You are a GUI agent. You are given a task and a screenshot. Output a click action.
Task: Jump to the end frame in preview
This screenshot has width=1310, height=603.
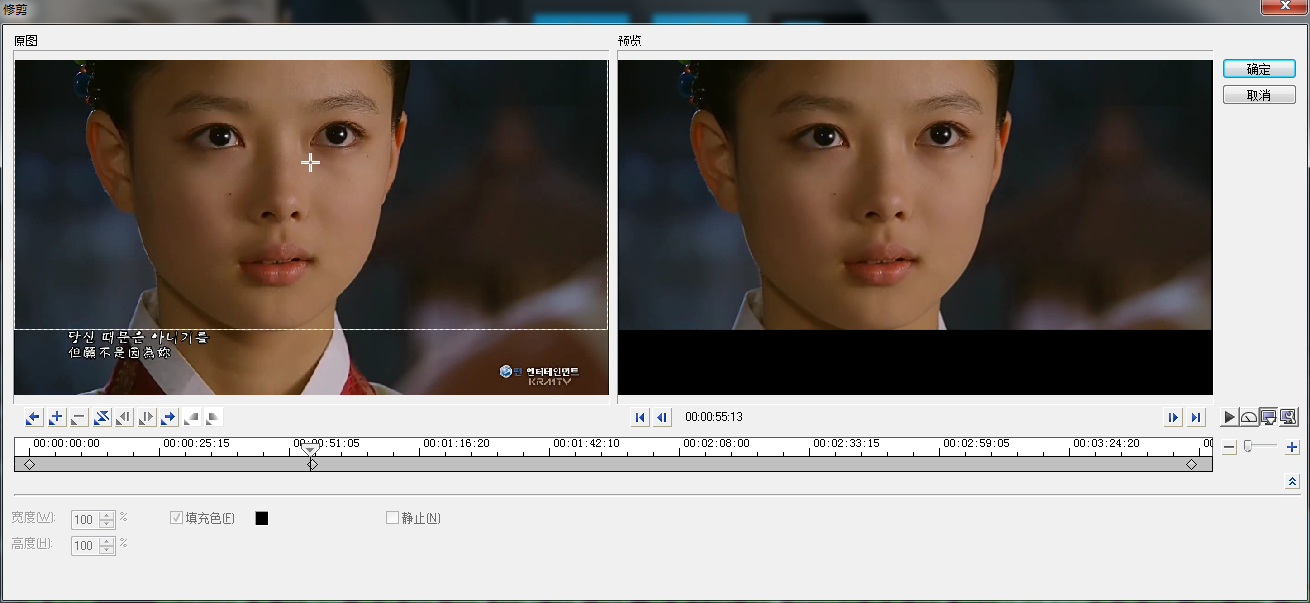point(1195,417)
